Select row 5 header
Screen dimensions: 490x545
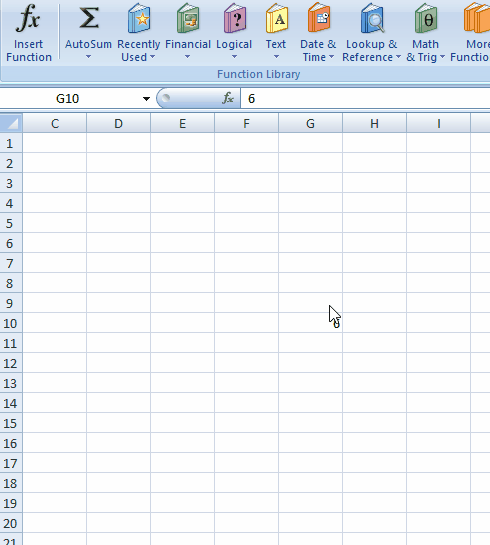11,223
